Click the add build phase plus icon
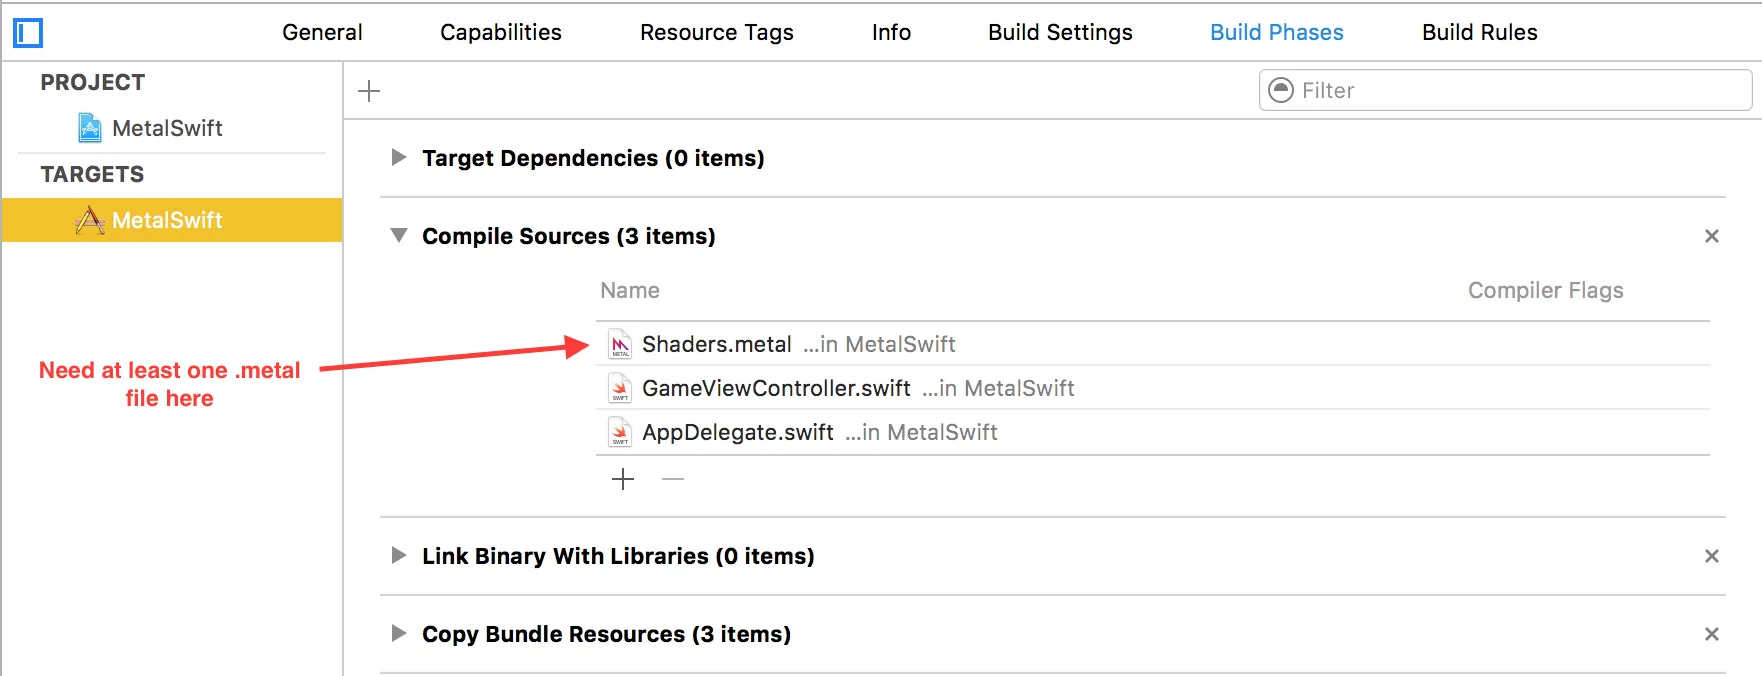The height and width of the screenshot is (676, 1762). (x=369, y=91)
